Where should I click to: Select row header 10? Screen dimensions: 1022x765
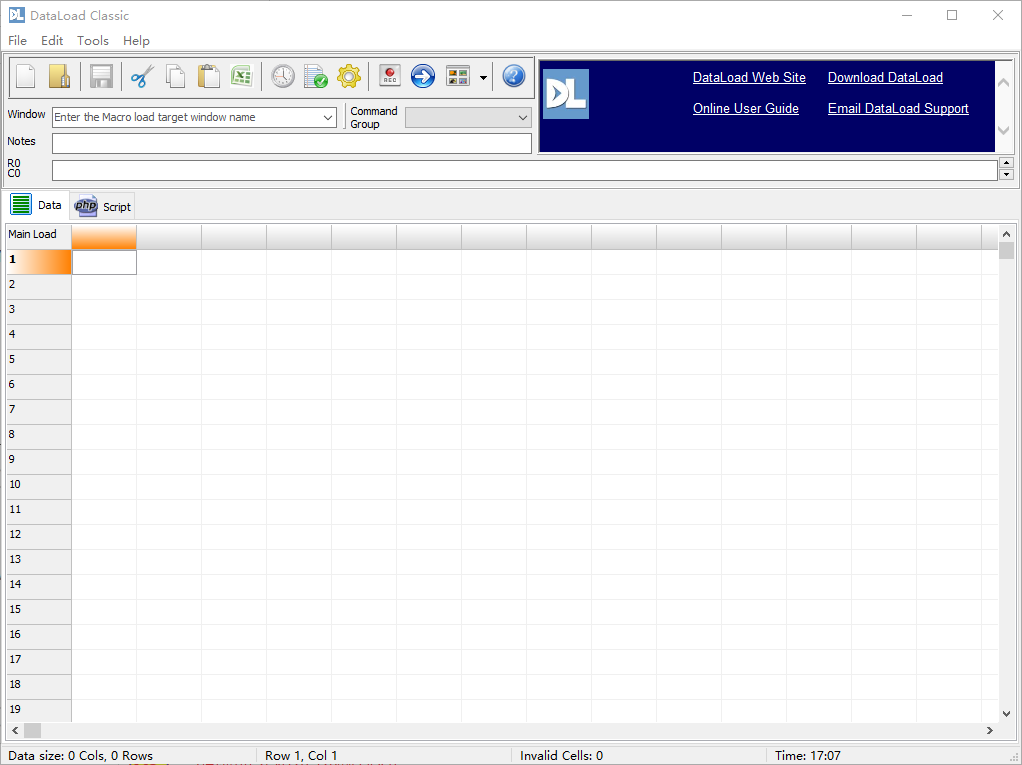(x=38, y=487)
